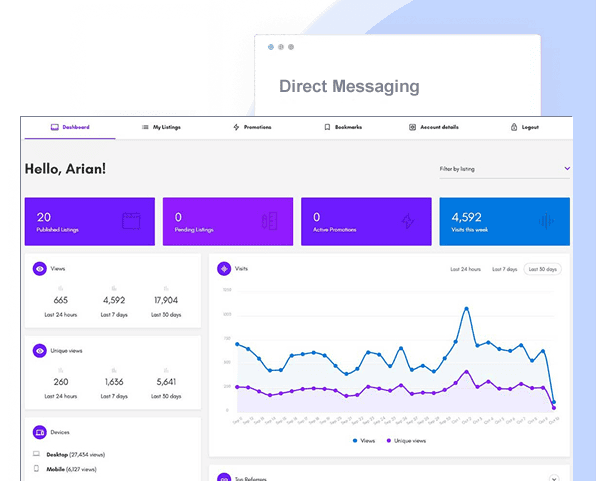Screen dimensions: 597x481
Task: Click the Dashboard monitor icon
Action: click(x=55, y=127)
